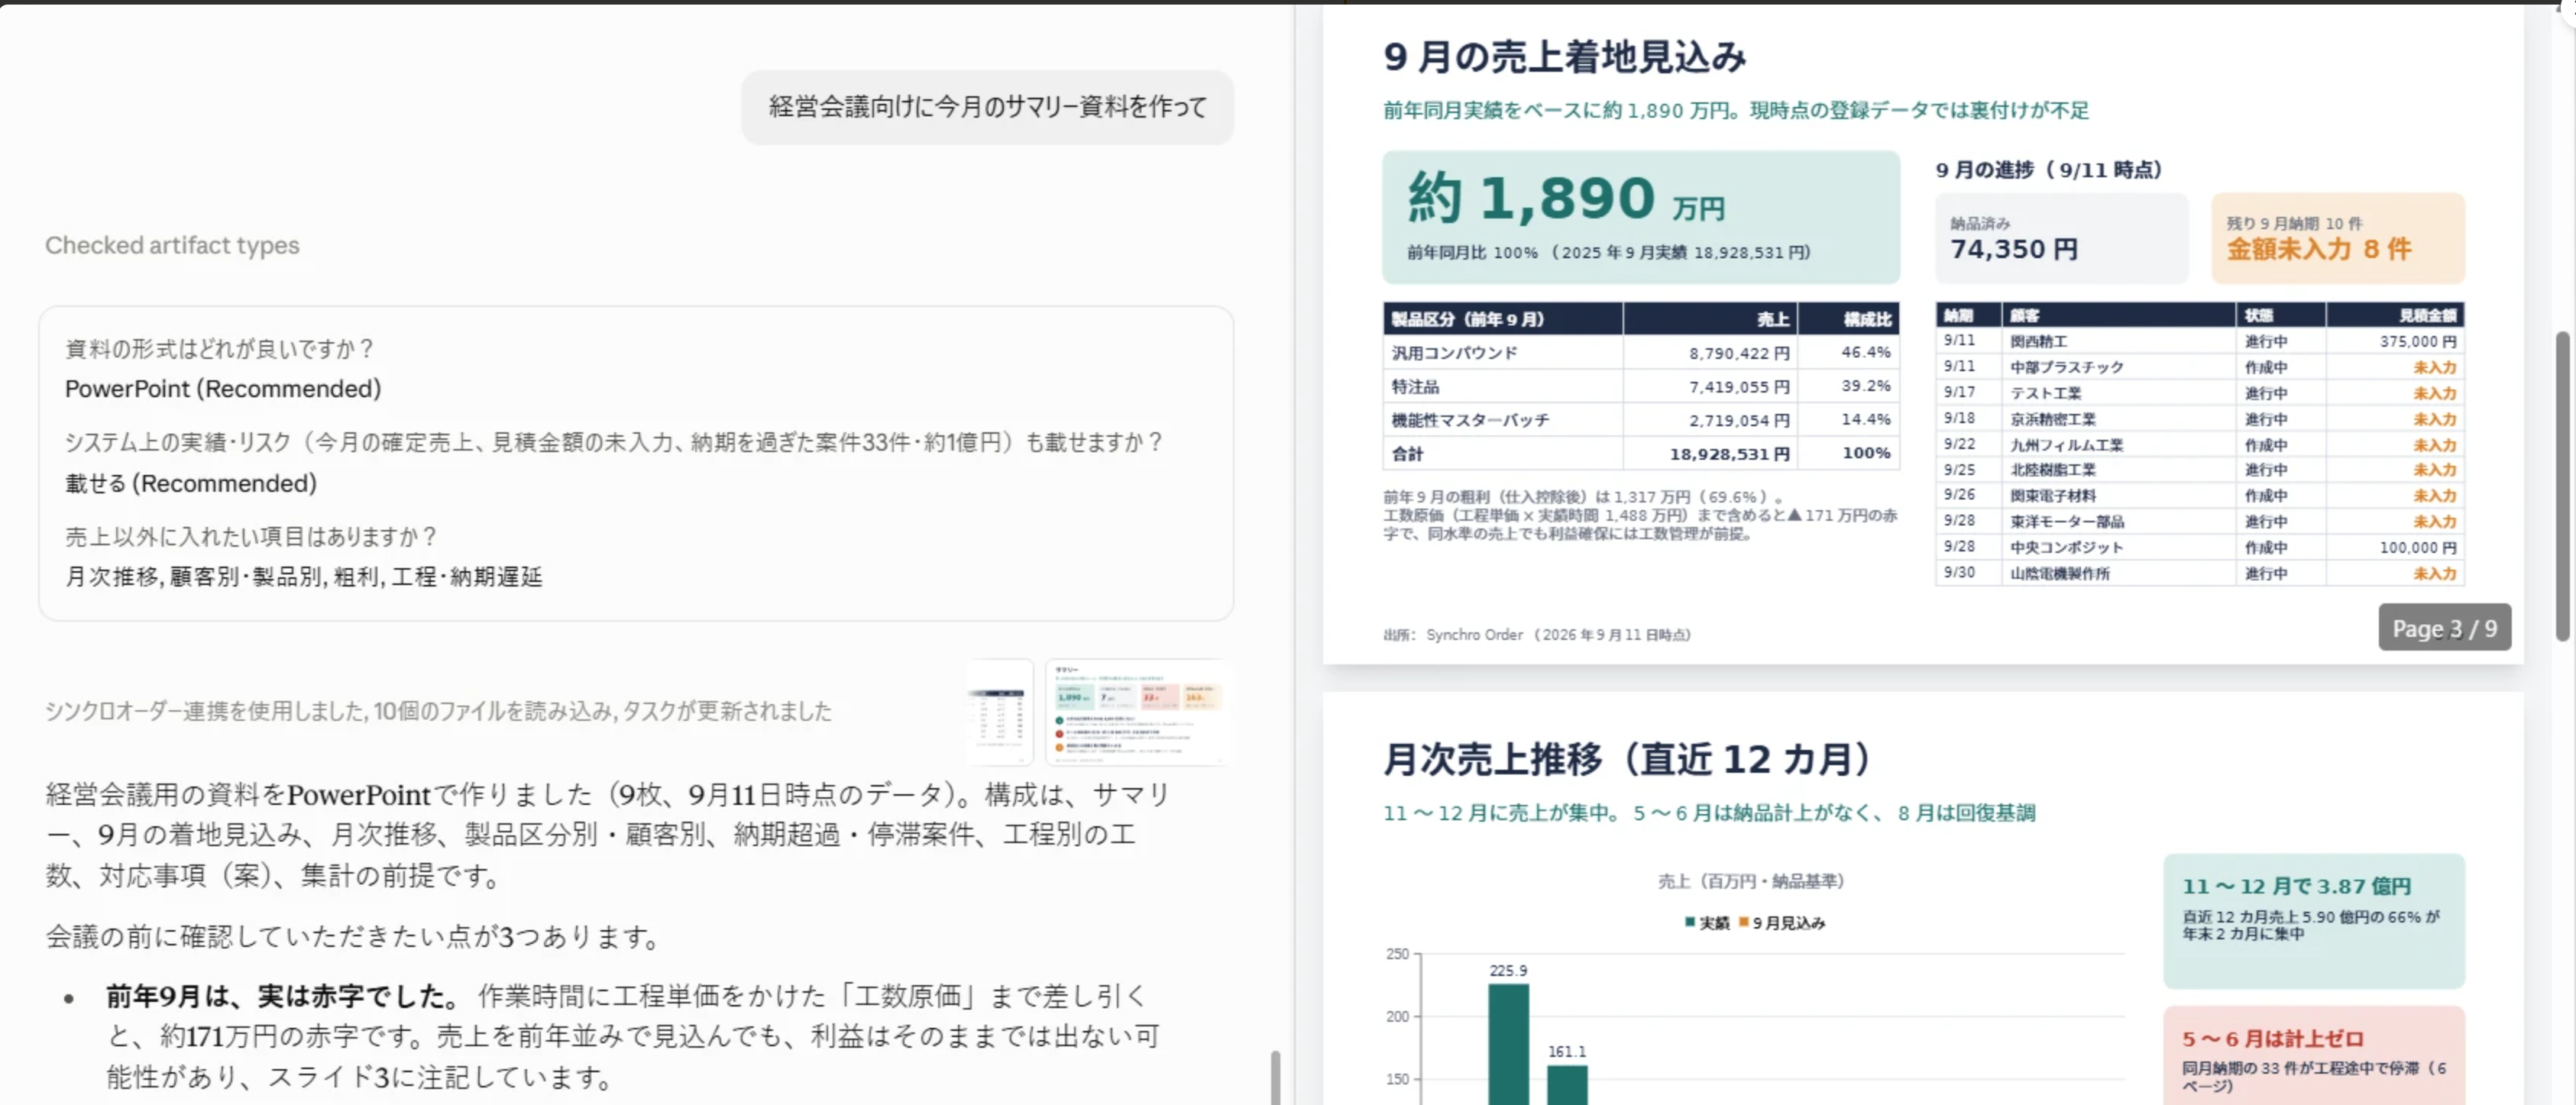2576x1105 pixels.
Task: Expand the "Checked artifact types" step
Action: 172,245
